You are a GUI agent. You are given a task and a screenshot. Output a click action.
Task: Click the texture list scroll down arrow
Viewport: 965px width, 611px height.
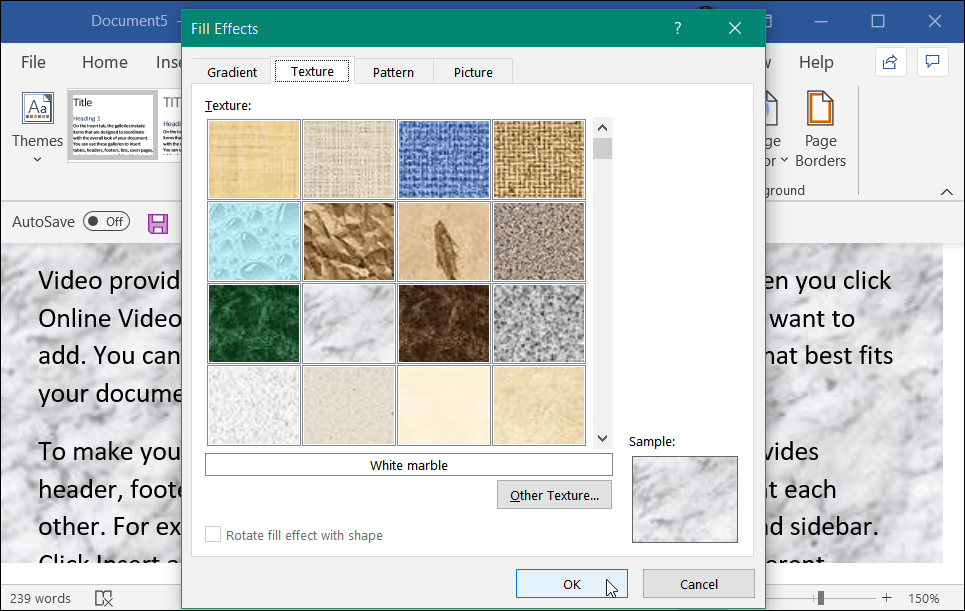603,438
